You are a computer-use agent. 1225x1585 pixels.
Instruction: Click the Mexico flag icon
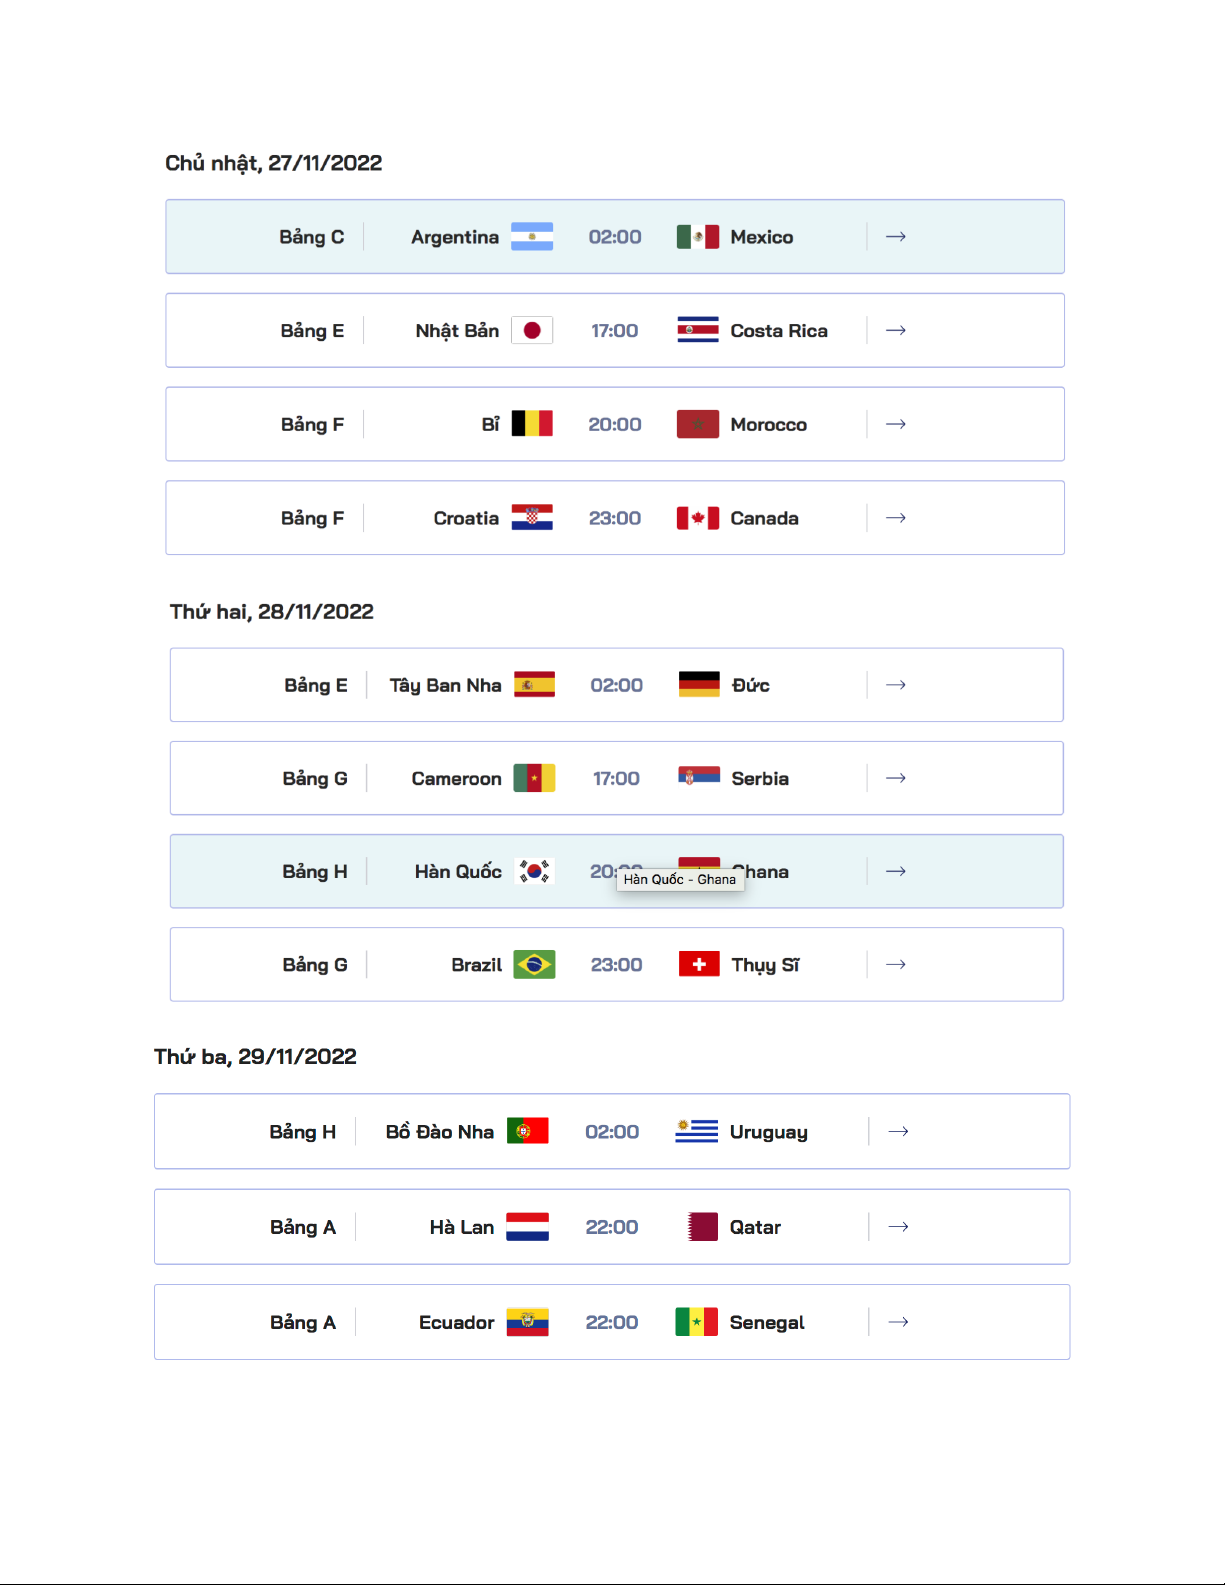click(697, 237)
